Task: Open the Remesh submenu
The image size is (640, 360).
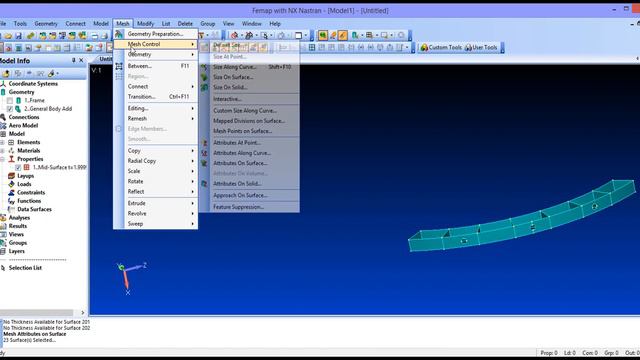Action: click(155, 118)
